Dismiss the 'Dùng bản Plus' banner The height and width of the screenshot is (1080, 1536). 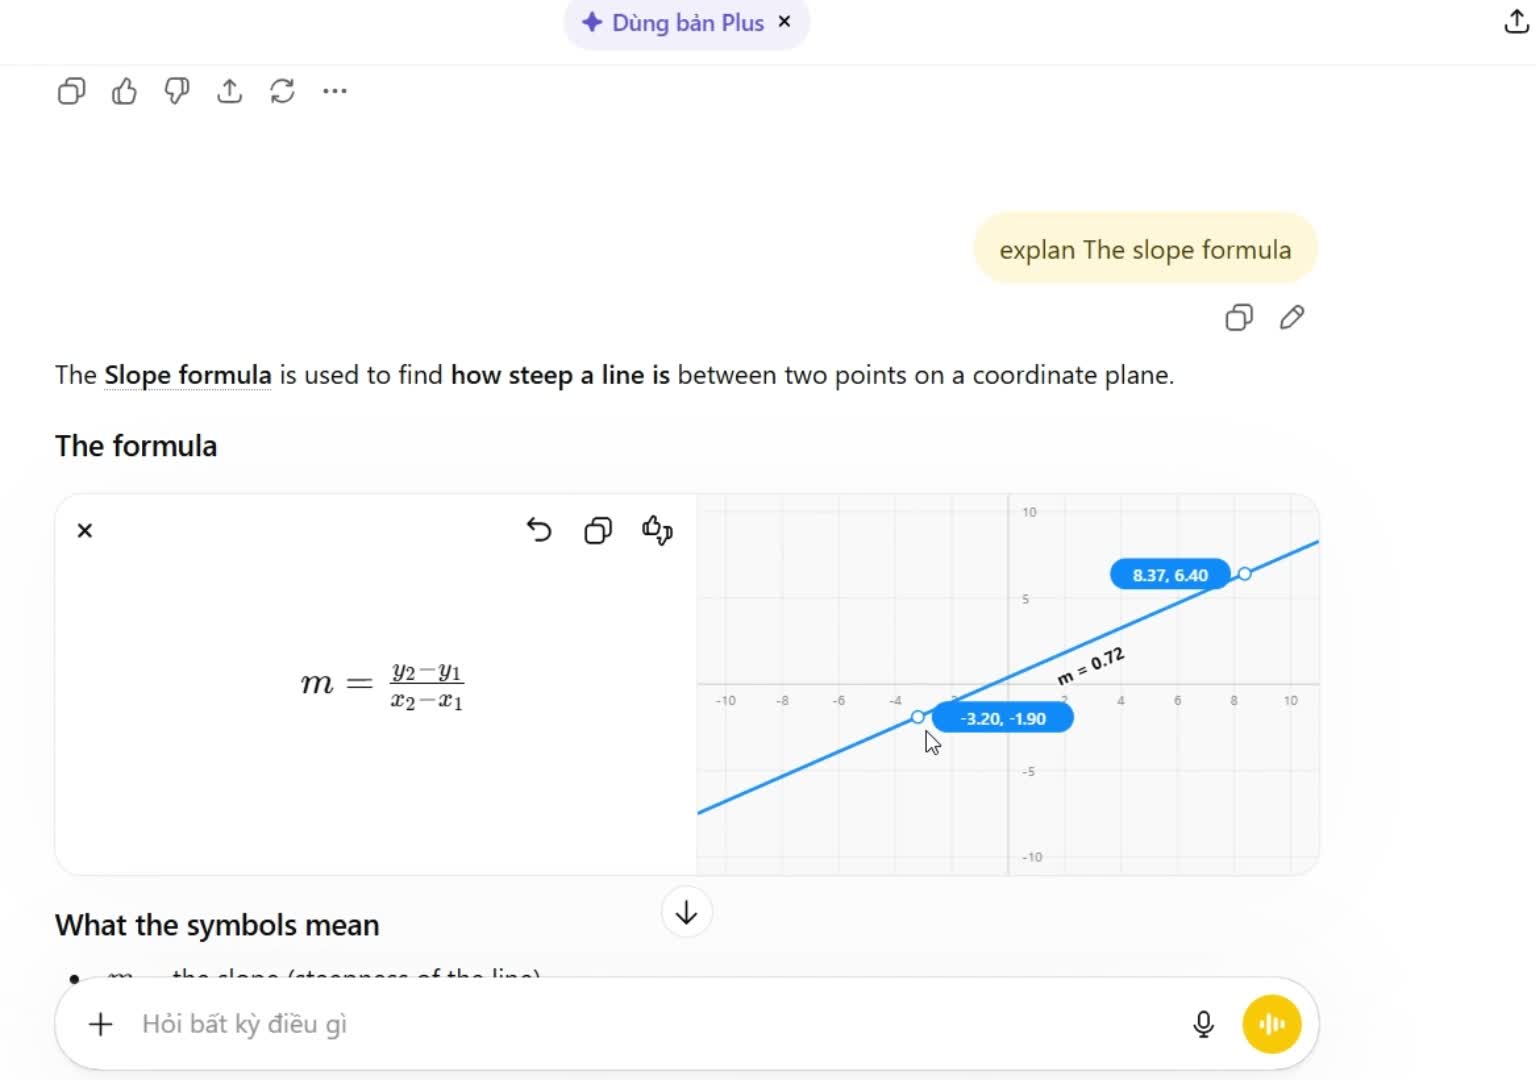coord(785,21)
